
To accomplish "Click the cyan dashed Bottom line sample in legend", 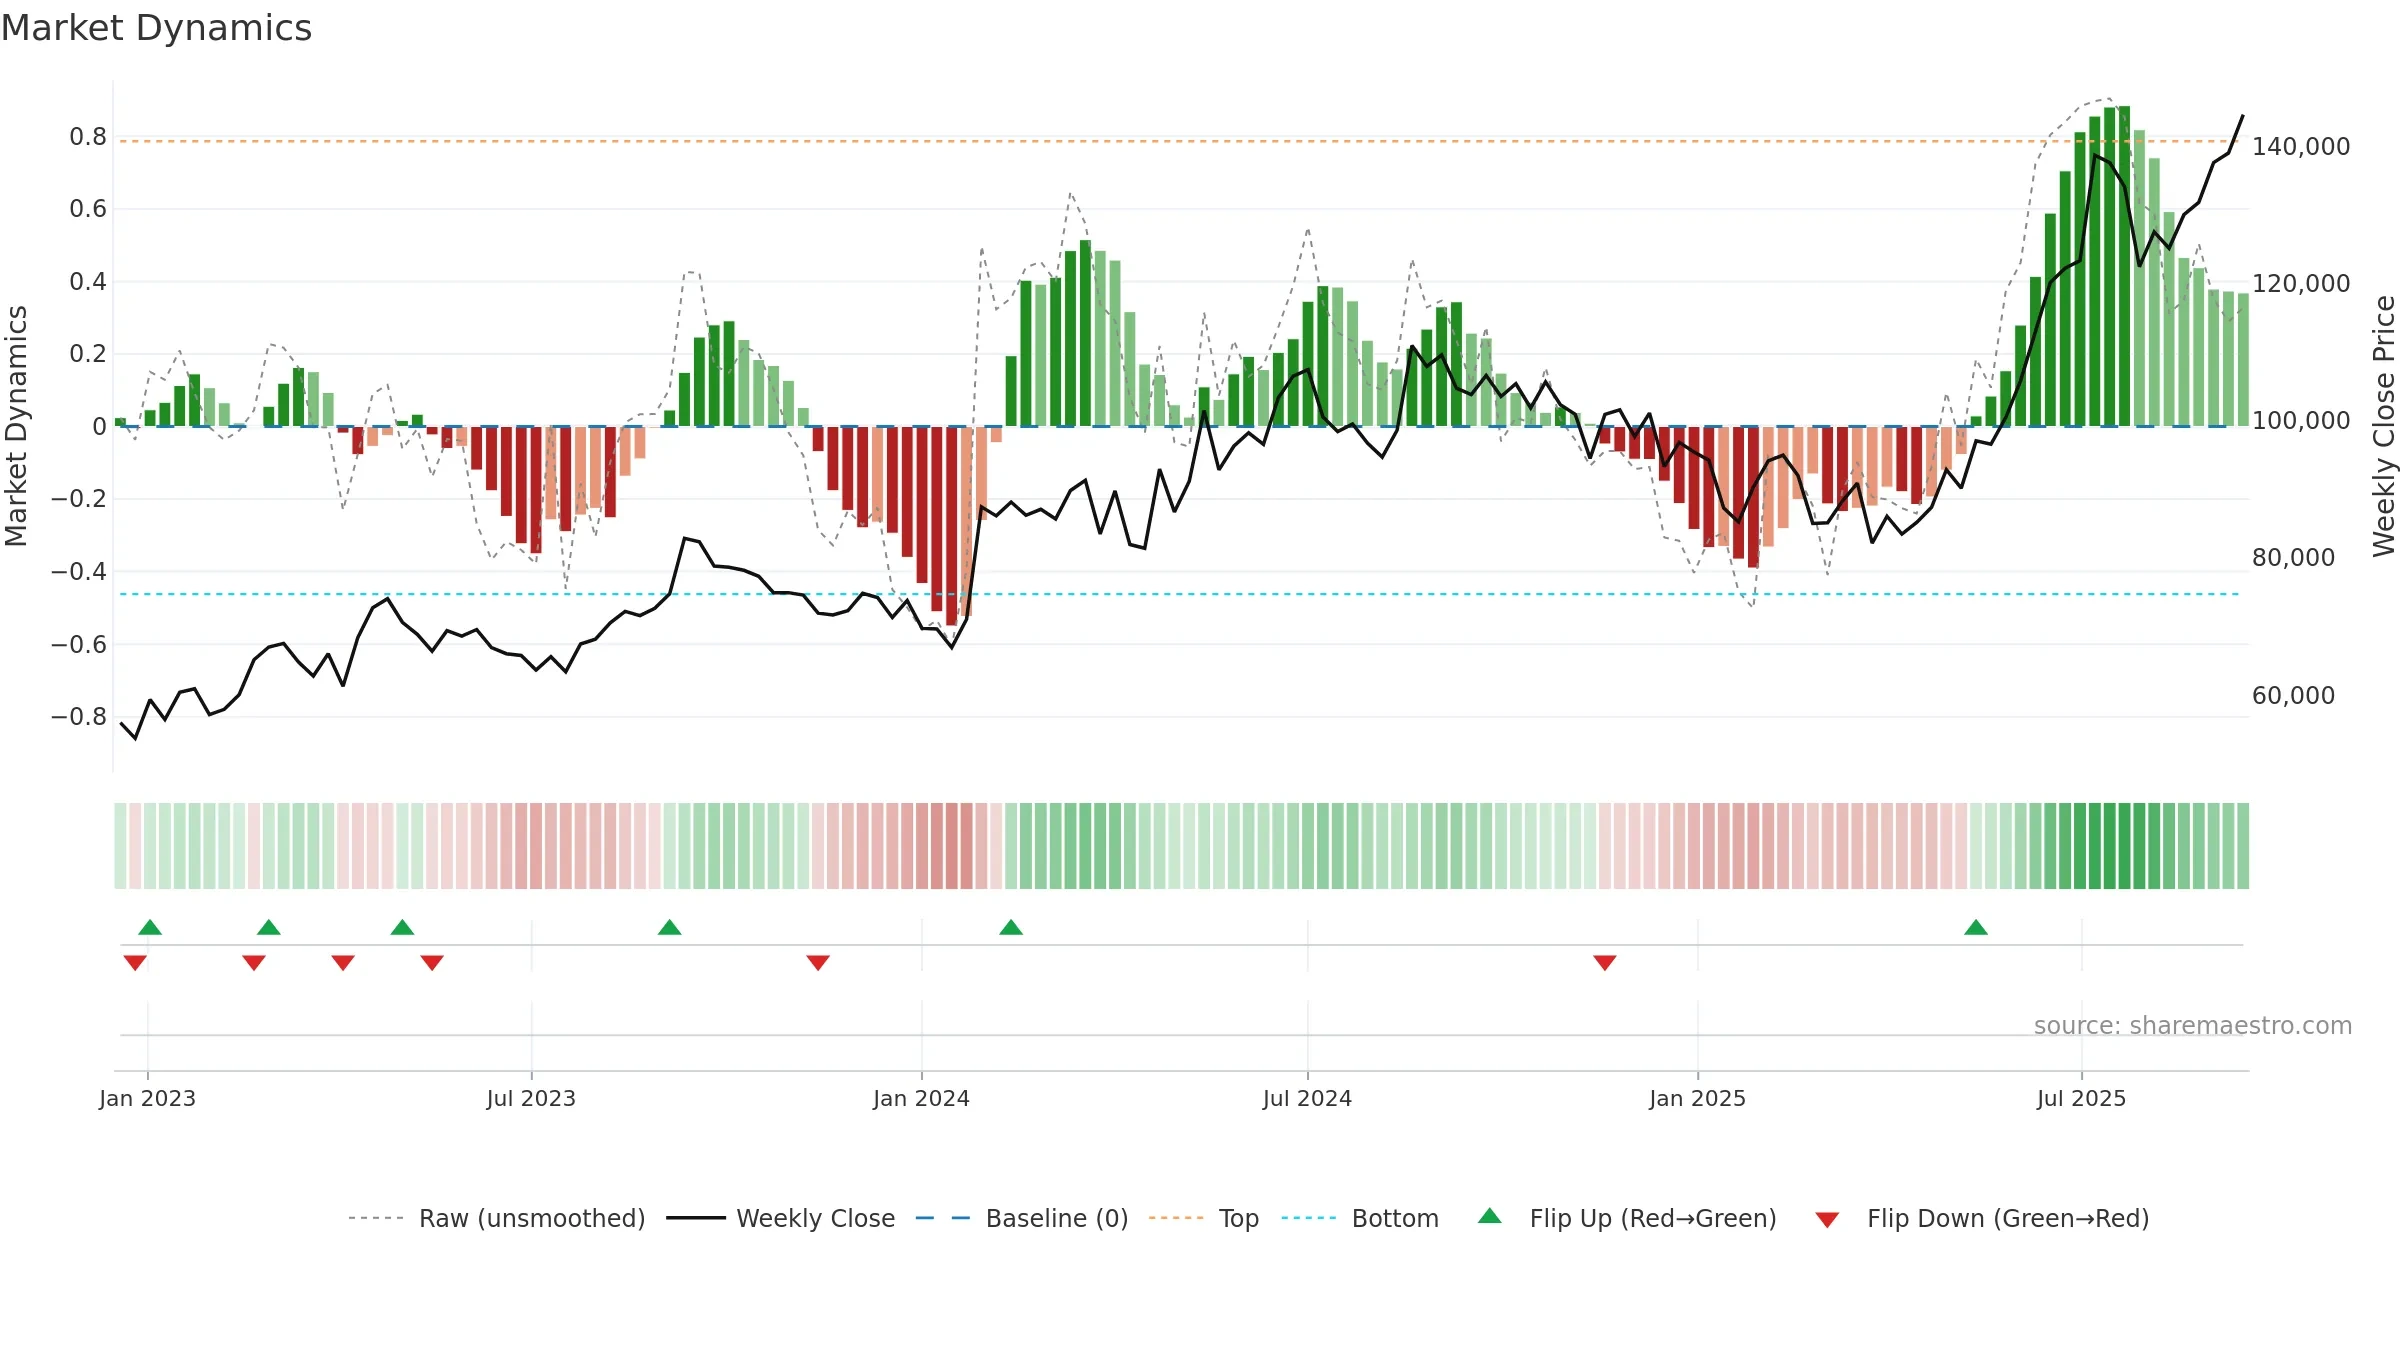I will 1309,1218.
